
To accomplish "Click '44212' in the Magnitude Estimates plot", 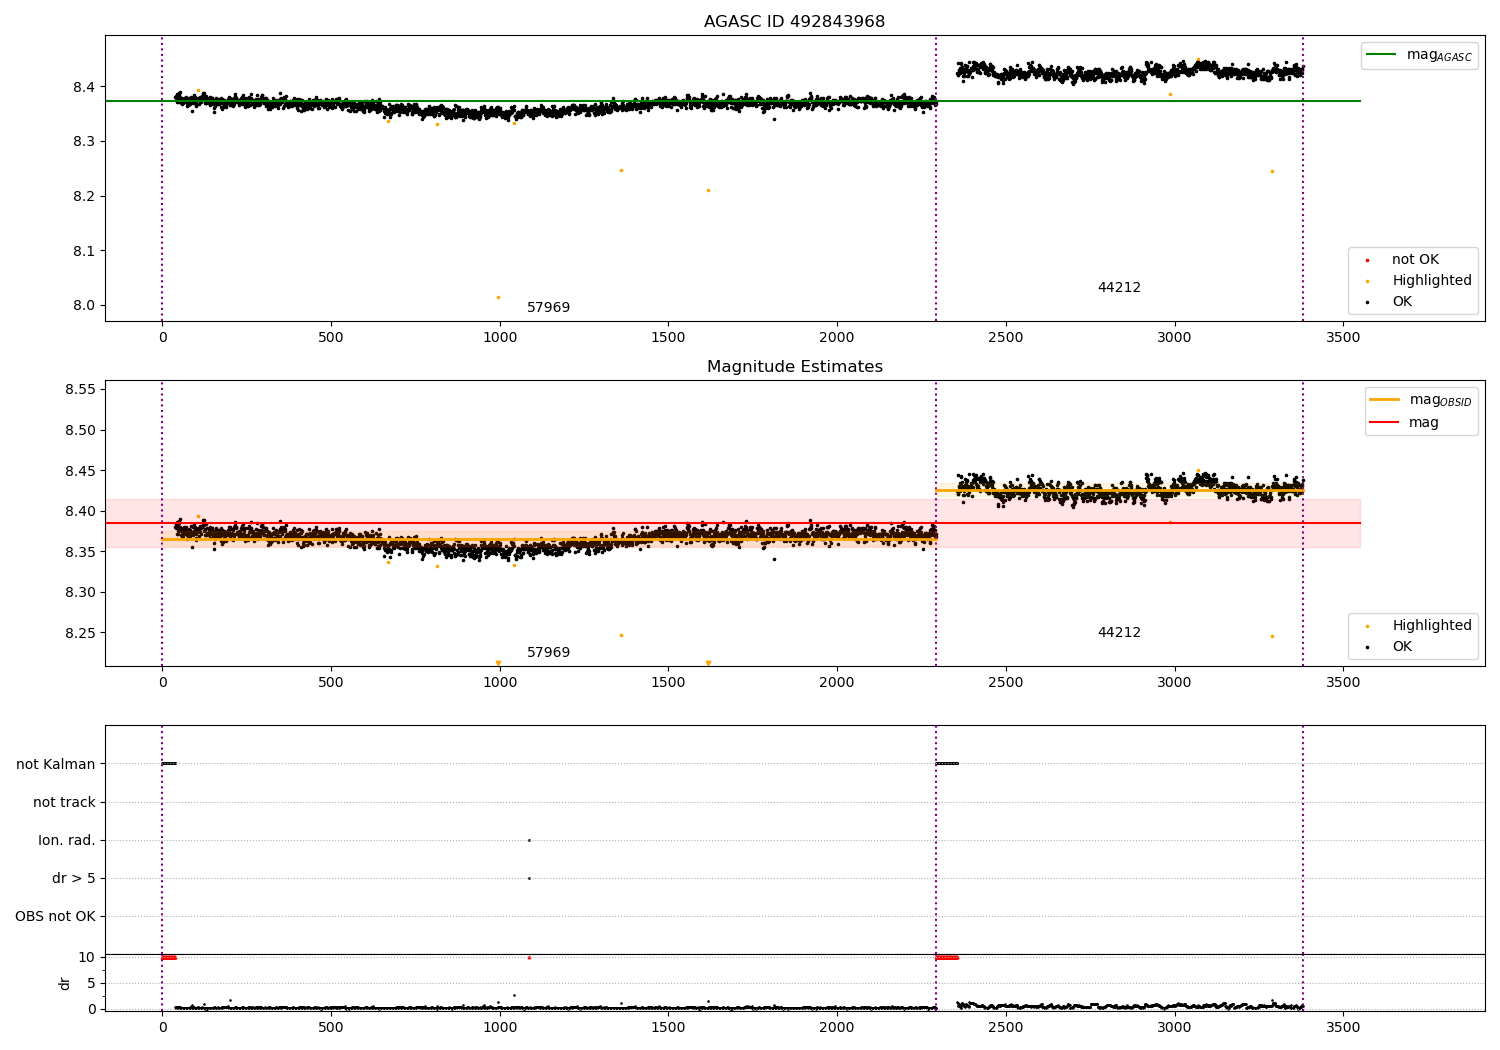I will 1119,632.
